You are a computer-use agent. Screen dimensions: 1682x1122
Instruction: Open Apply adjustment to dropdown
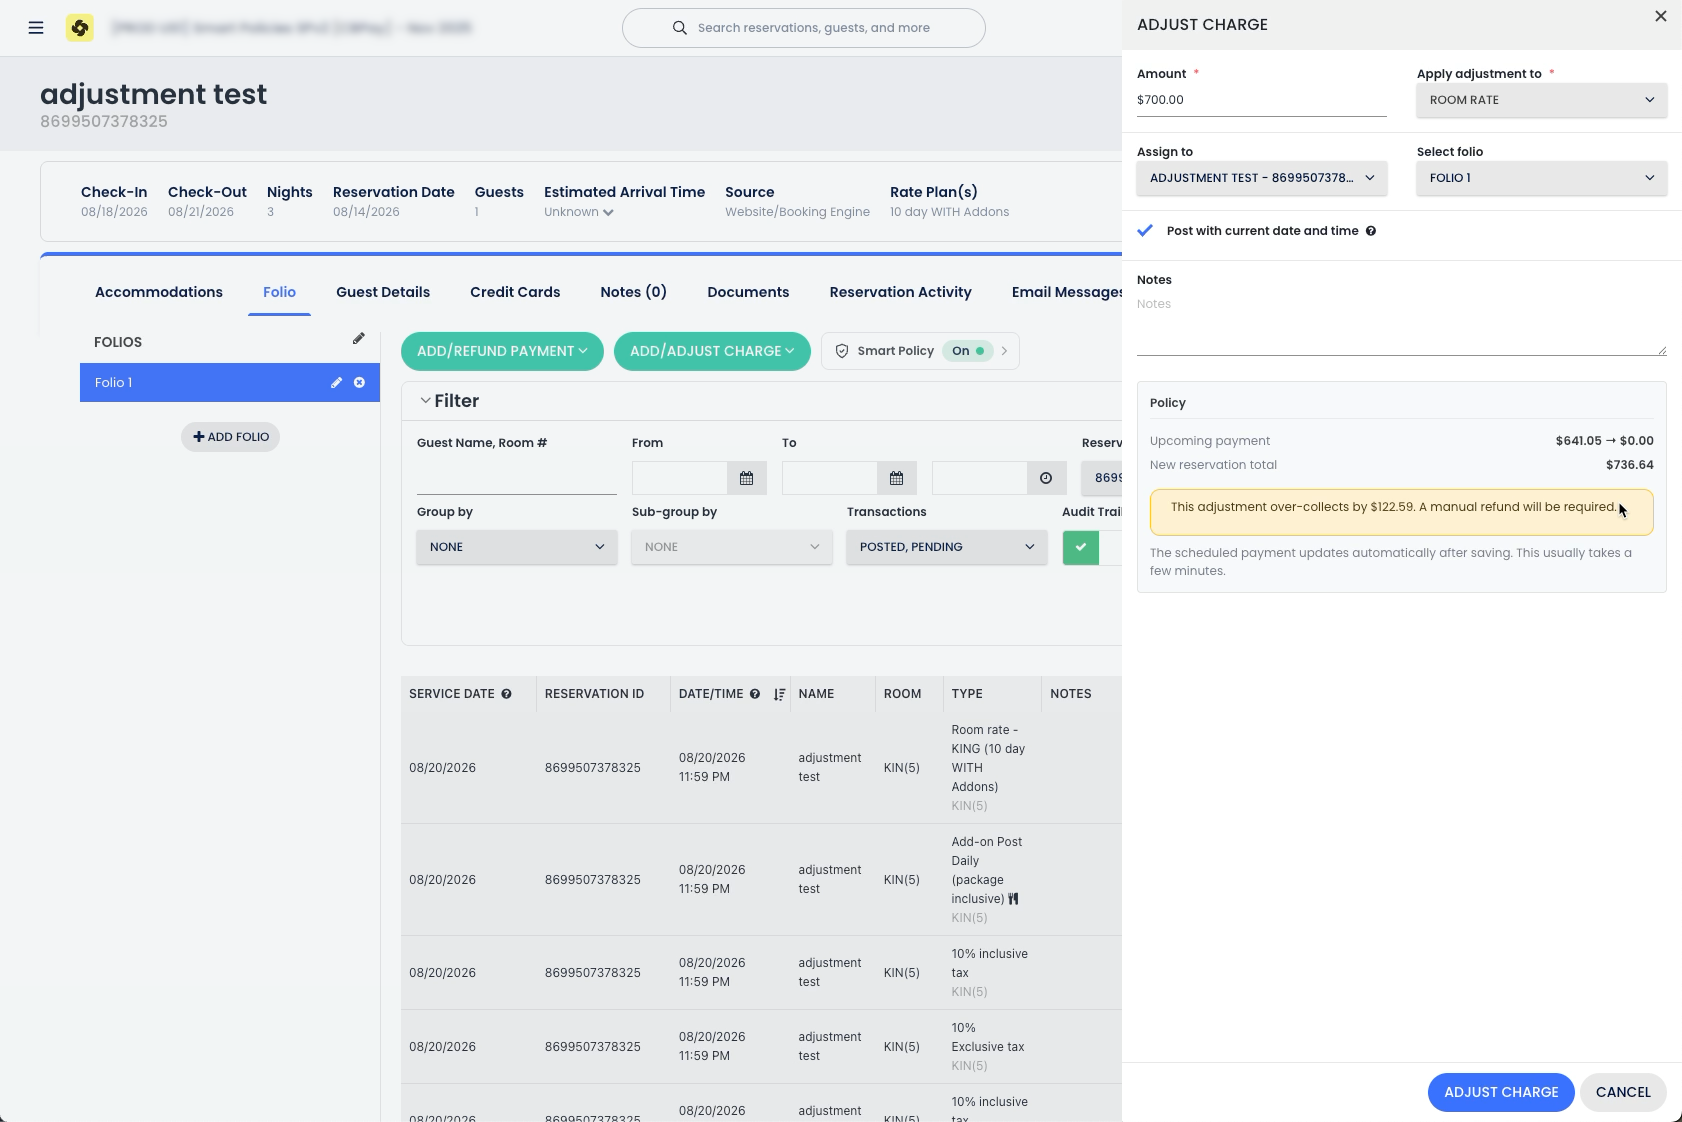[1542, 100]
